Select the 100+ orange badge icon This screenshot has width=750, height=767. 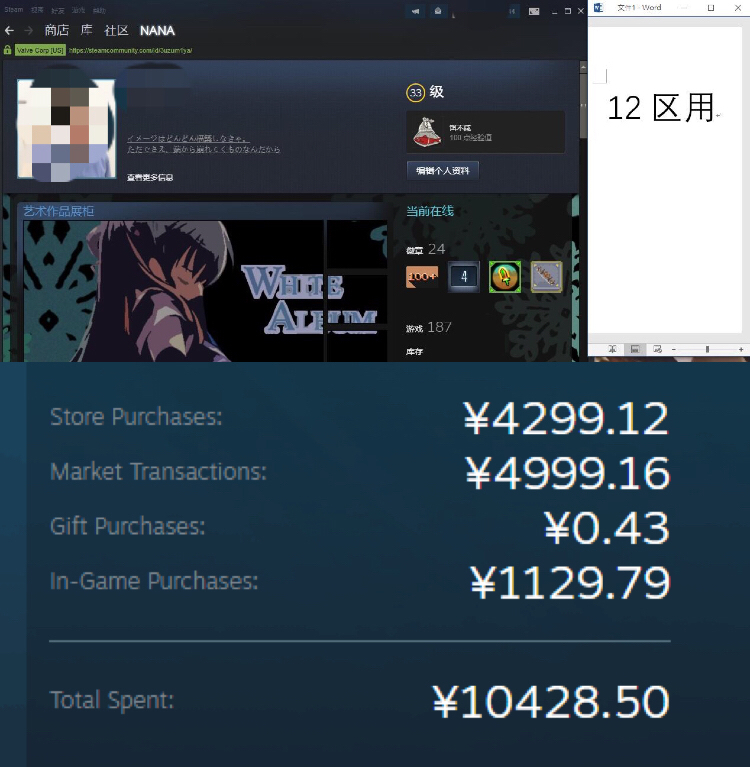coord(422,277)
